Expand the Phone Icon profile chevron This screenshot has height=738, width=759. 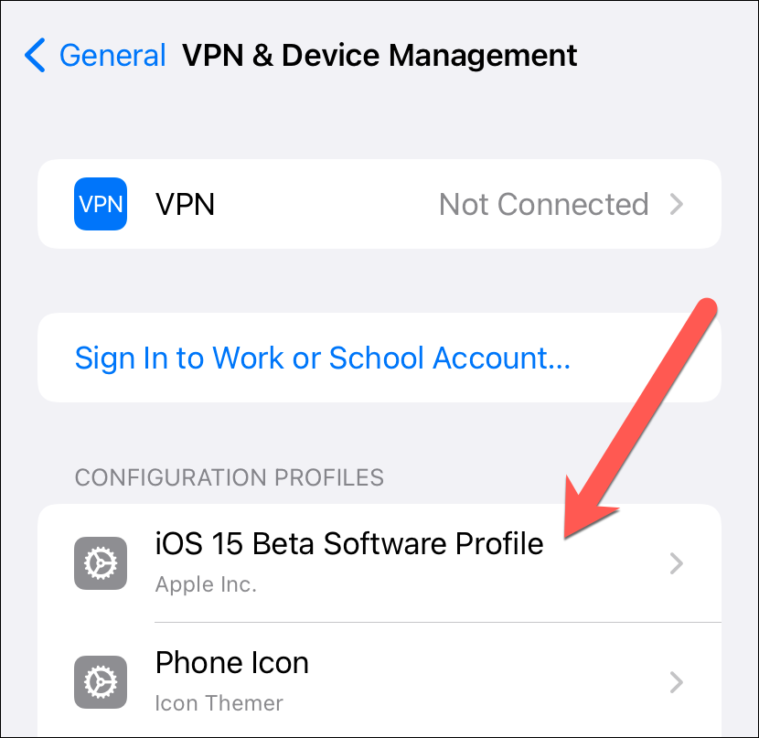(676, 682)
